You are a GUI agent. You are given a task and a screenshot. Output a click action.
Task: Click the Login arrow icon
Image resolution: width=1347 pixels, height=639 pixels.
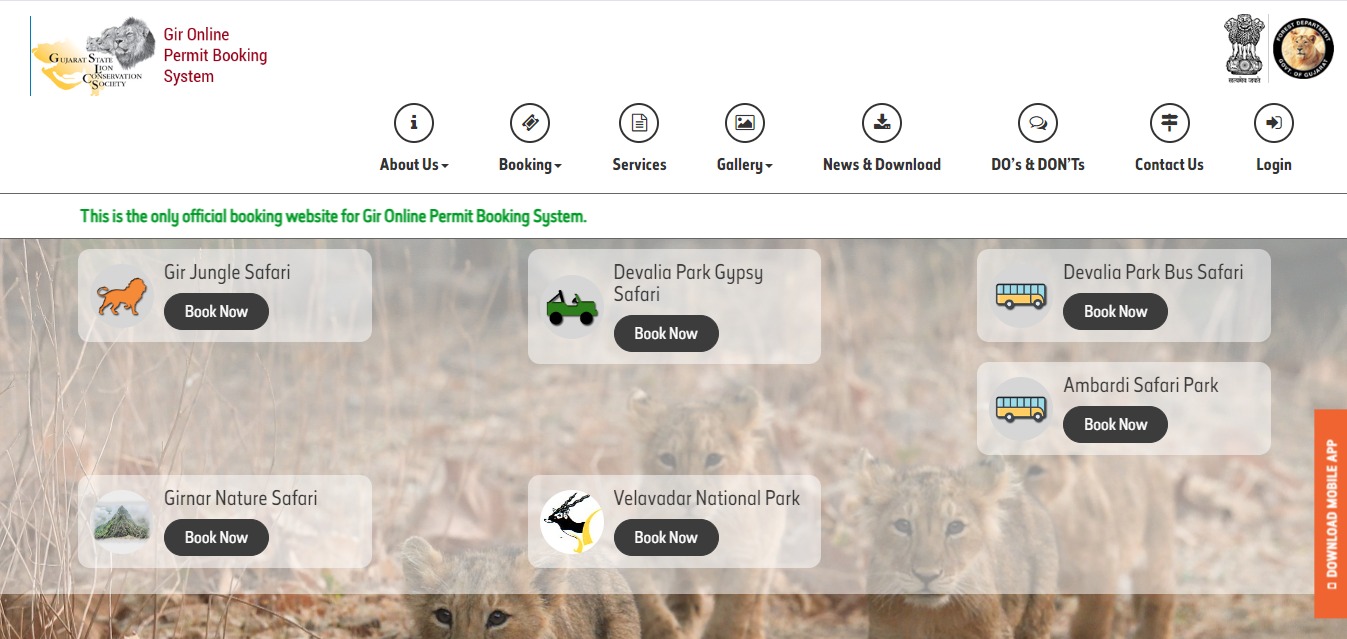(1274, 123)
